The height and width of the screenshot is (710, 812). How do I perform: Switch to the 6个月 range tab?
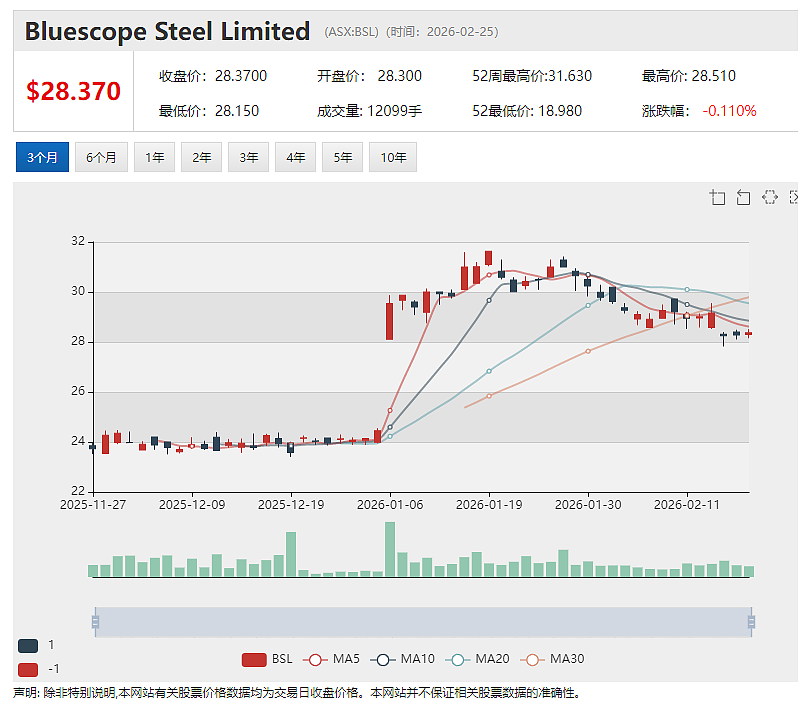[102, 157]
